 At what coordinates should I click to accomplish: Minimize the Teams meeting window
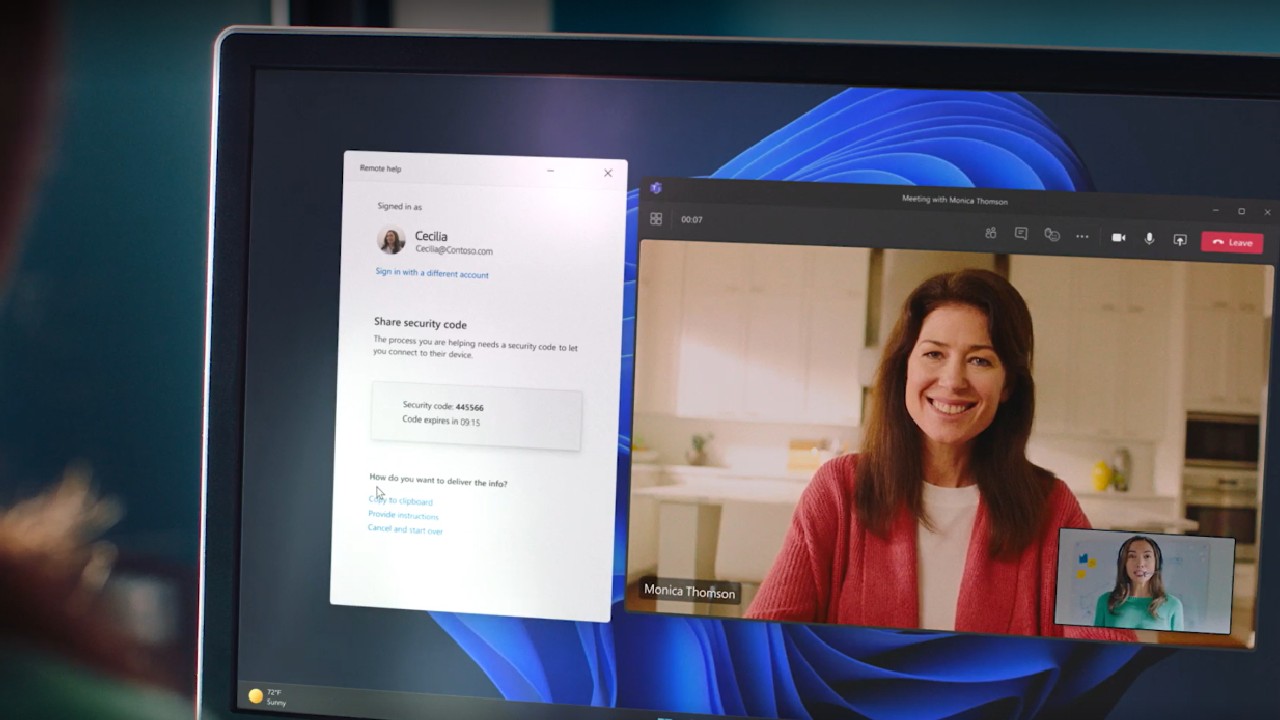[1215, 210]
